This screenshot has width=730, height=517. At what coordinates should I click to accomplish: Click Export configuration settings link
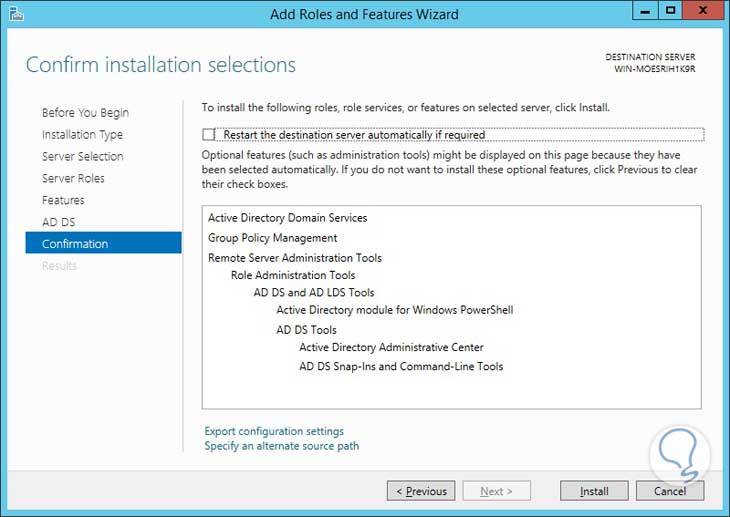click(x=274, y=431)
